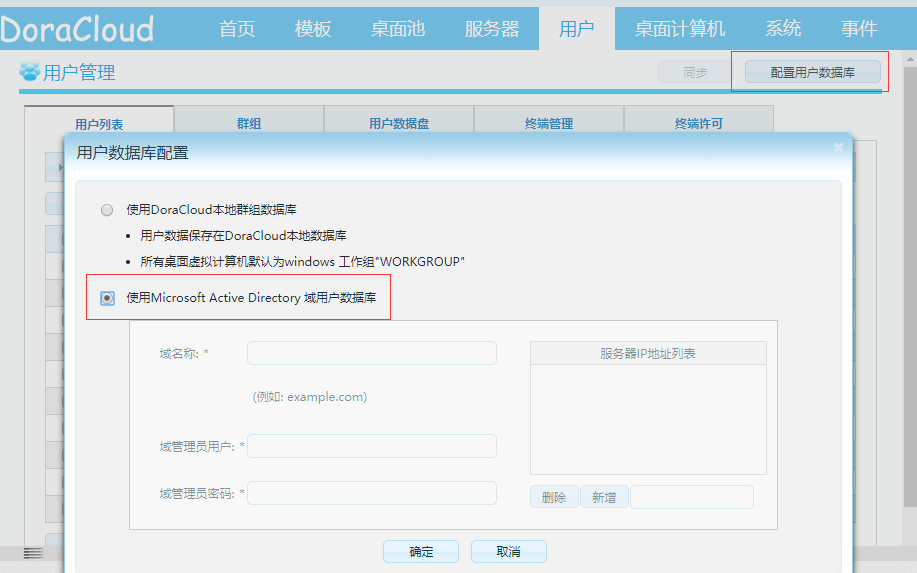Navigate to the 系统 menu

click(x=783, y=29)
